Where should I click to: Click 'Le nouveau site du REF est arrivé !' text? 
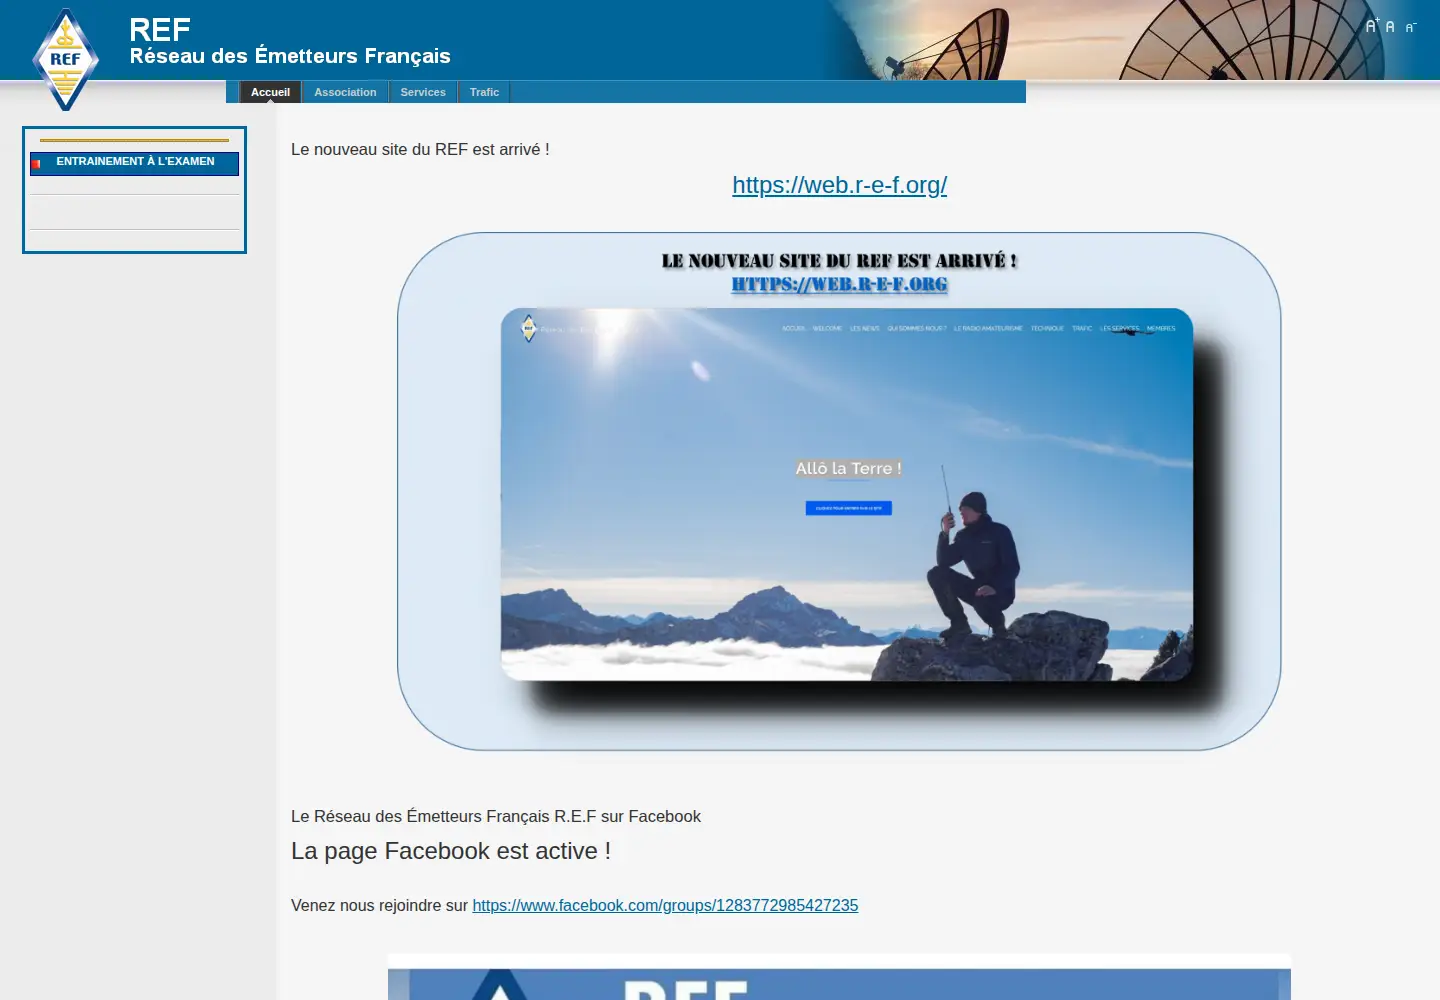coord(420,149)
